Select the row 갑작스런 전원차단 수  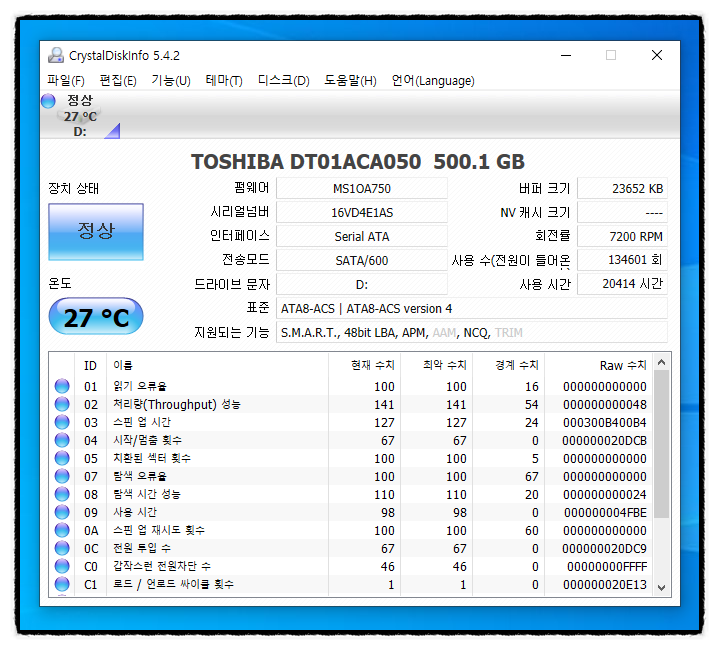click(x=351, y=566)
